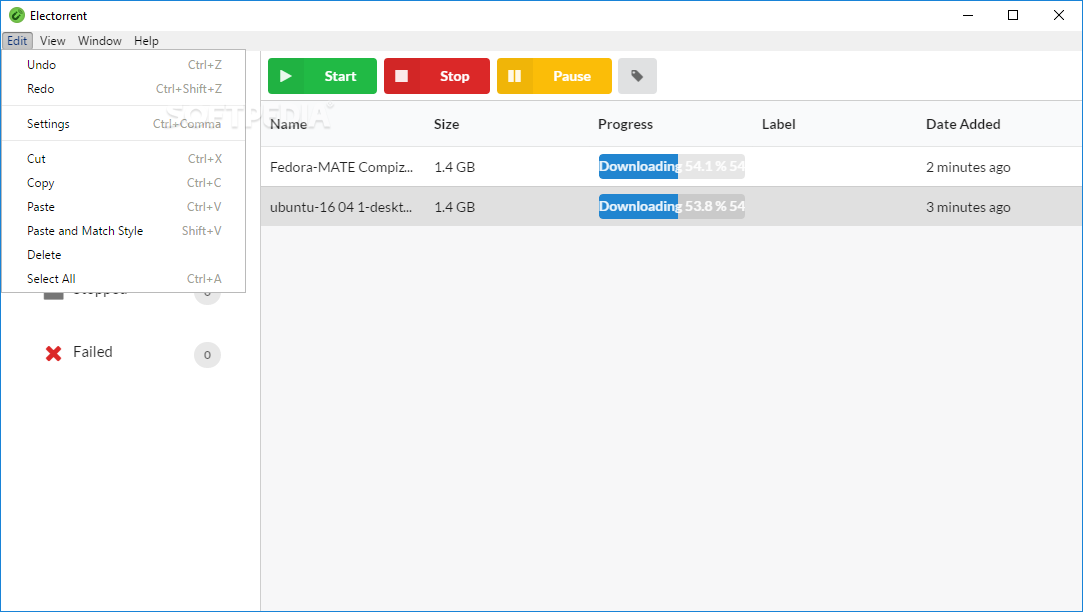Screen dimensions: 1083x612
Task: Click the Pause torrent button
Action: (554, 76)
